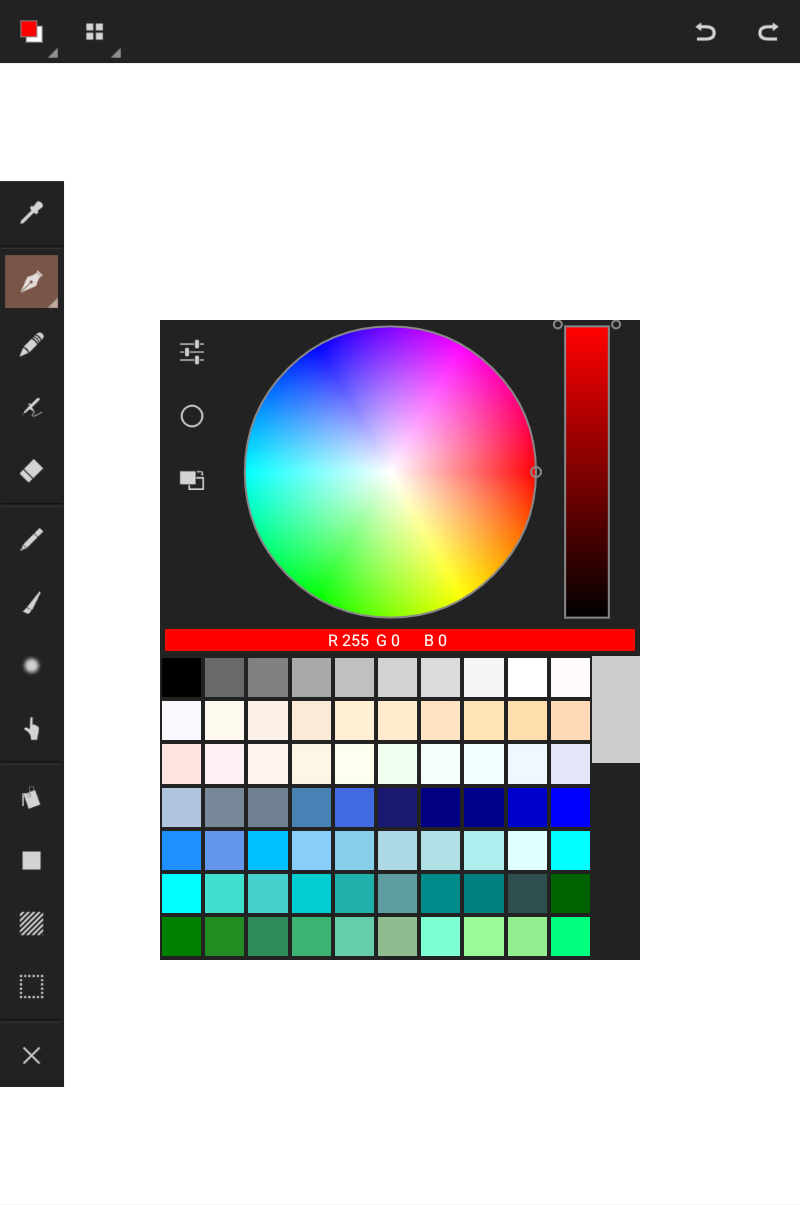
Task: Choose the marker pen tool
Action: [32, 345]
